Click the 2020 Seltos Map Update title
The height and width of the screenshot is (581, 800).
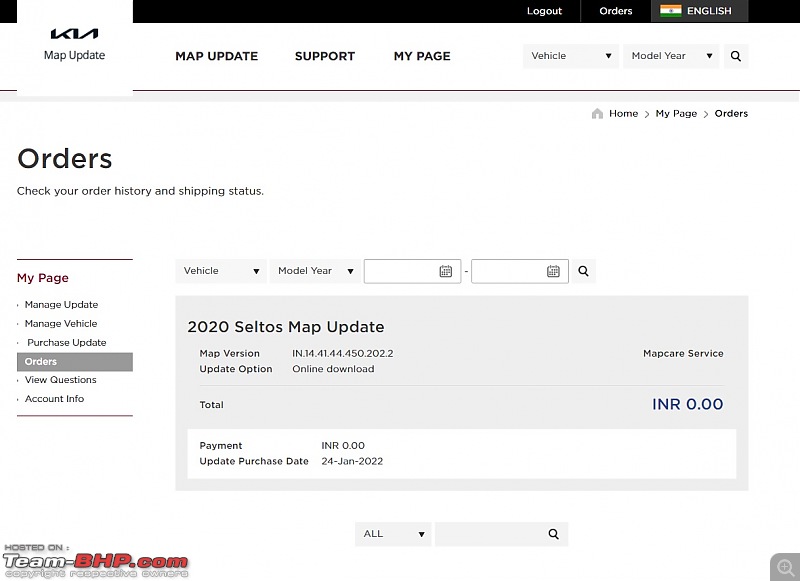pos(286,326)
